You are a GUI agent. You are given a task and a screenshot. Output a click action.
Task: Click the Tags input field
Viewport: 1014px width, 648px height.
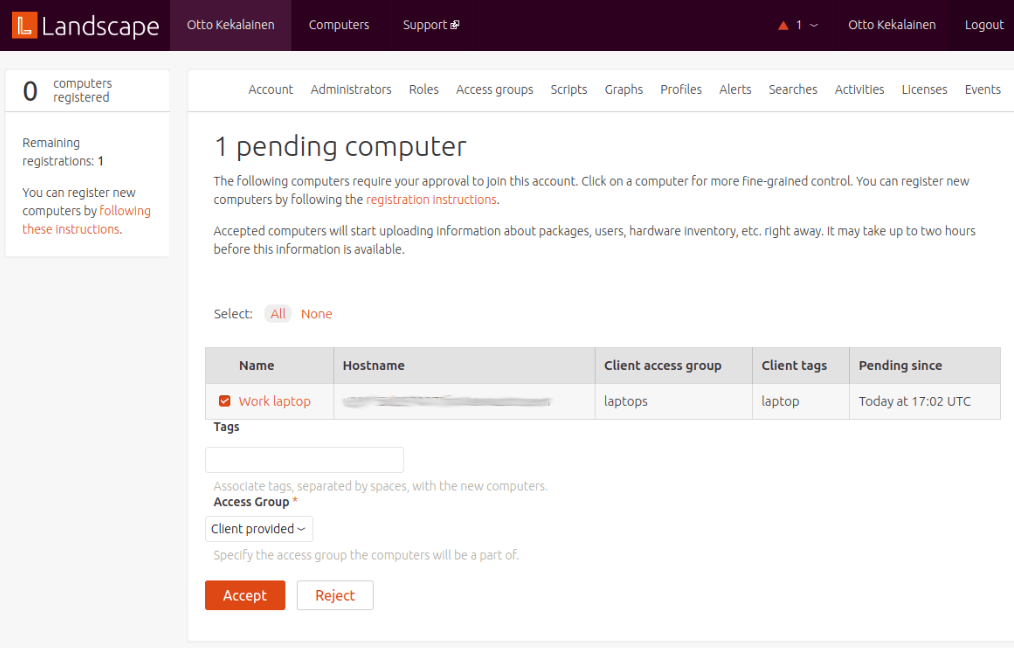pos(303,459)
